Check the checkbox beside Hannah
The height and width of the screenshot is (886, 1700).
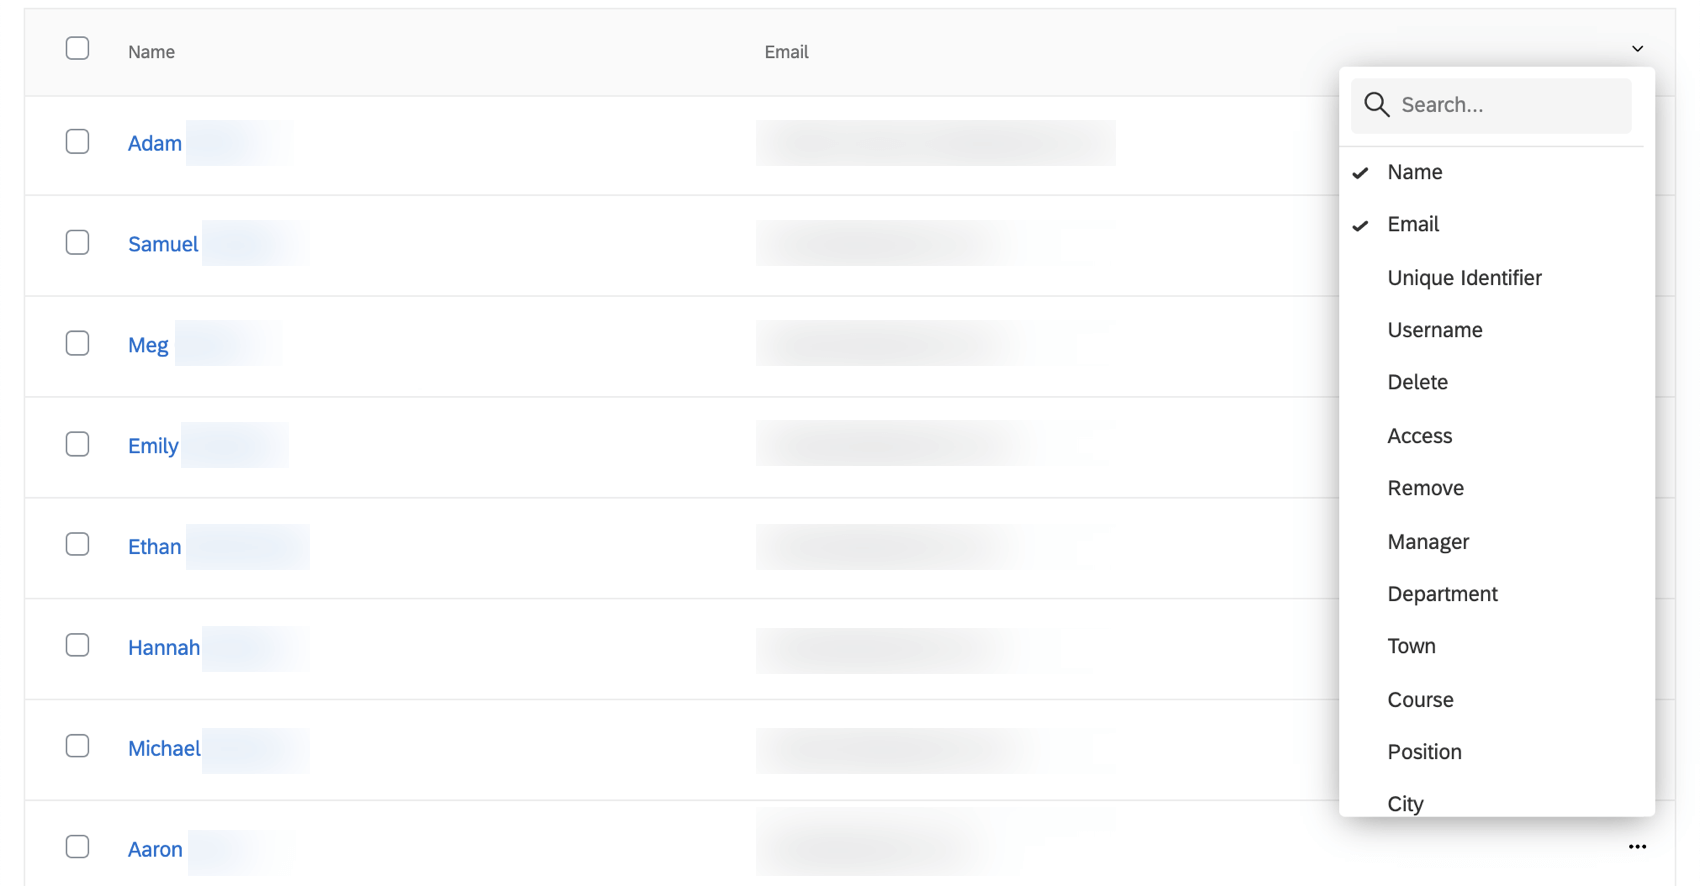tap(77, 645)
